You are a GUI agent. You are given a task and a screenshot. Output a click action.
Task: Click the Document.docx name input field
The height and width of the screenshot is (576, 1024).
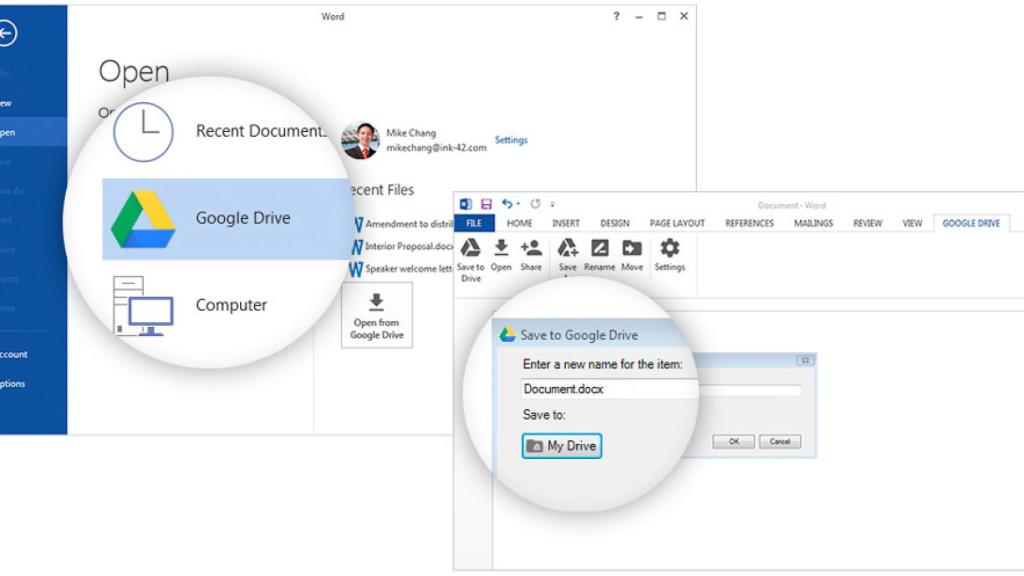point(608,389)
